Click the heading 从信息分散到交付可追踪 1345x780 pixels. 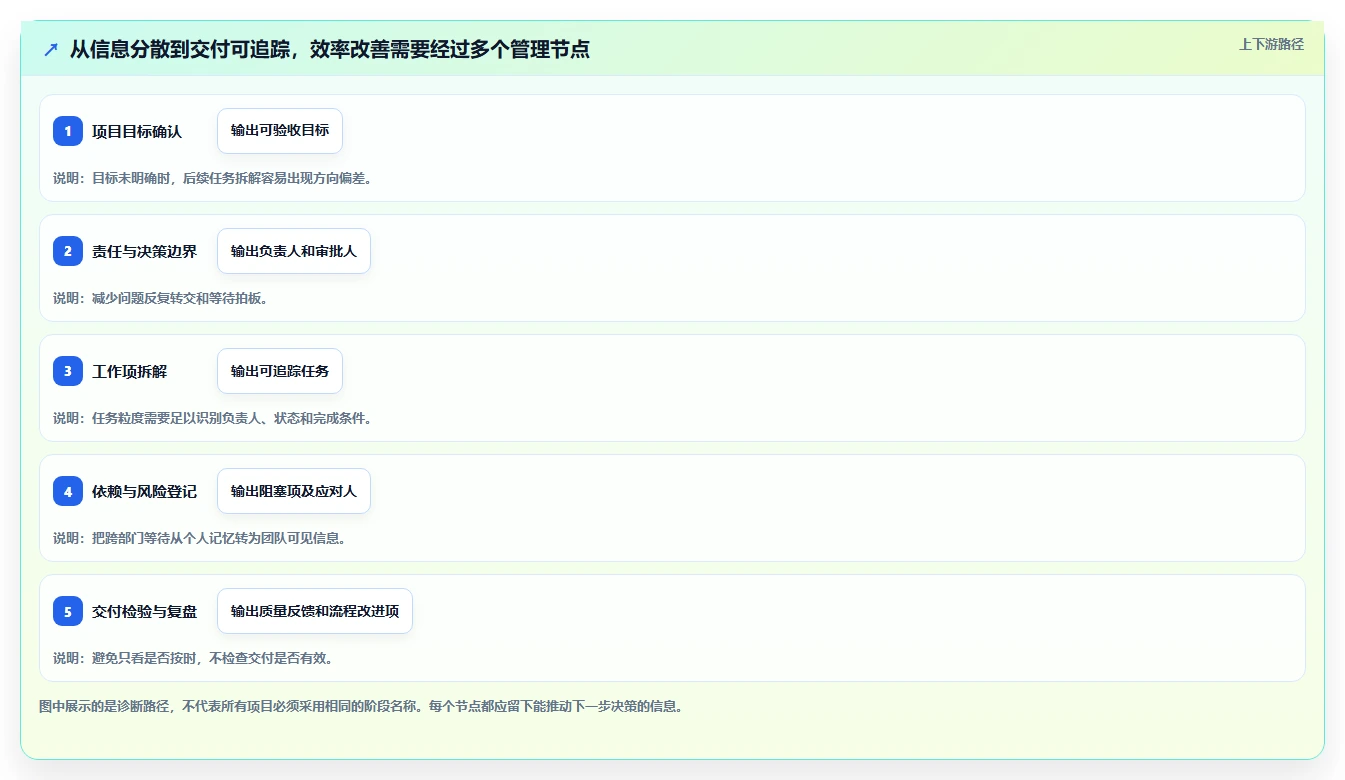[x=180, y=49]
